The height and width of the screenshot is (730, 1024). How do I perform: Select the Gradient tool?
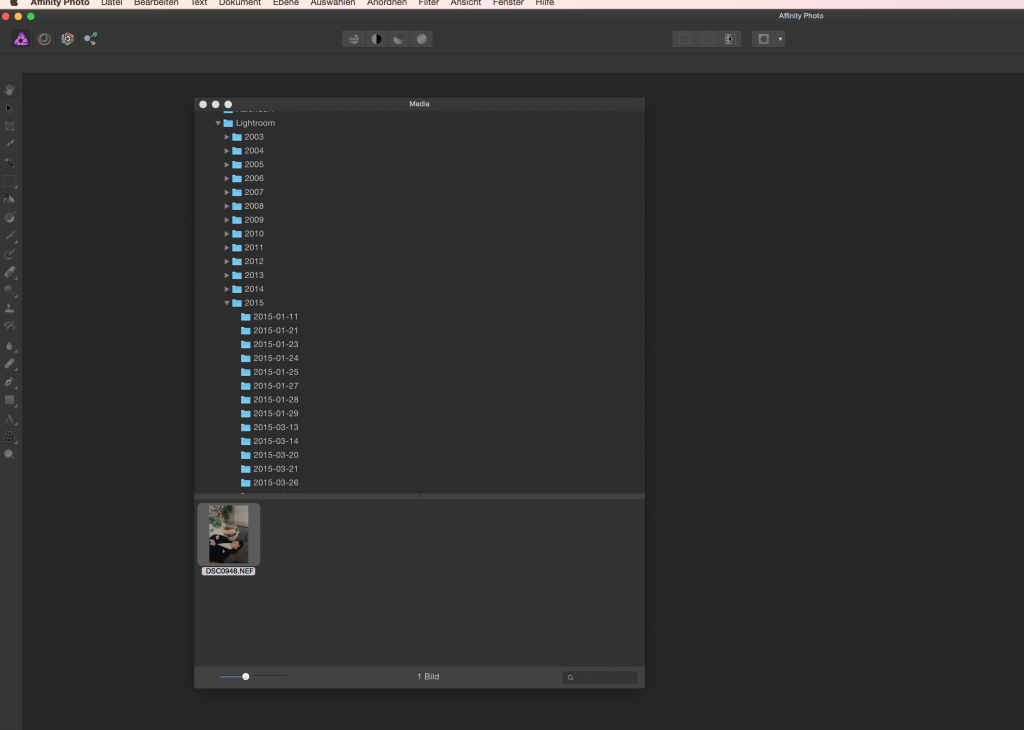[x=9, y=217]
